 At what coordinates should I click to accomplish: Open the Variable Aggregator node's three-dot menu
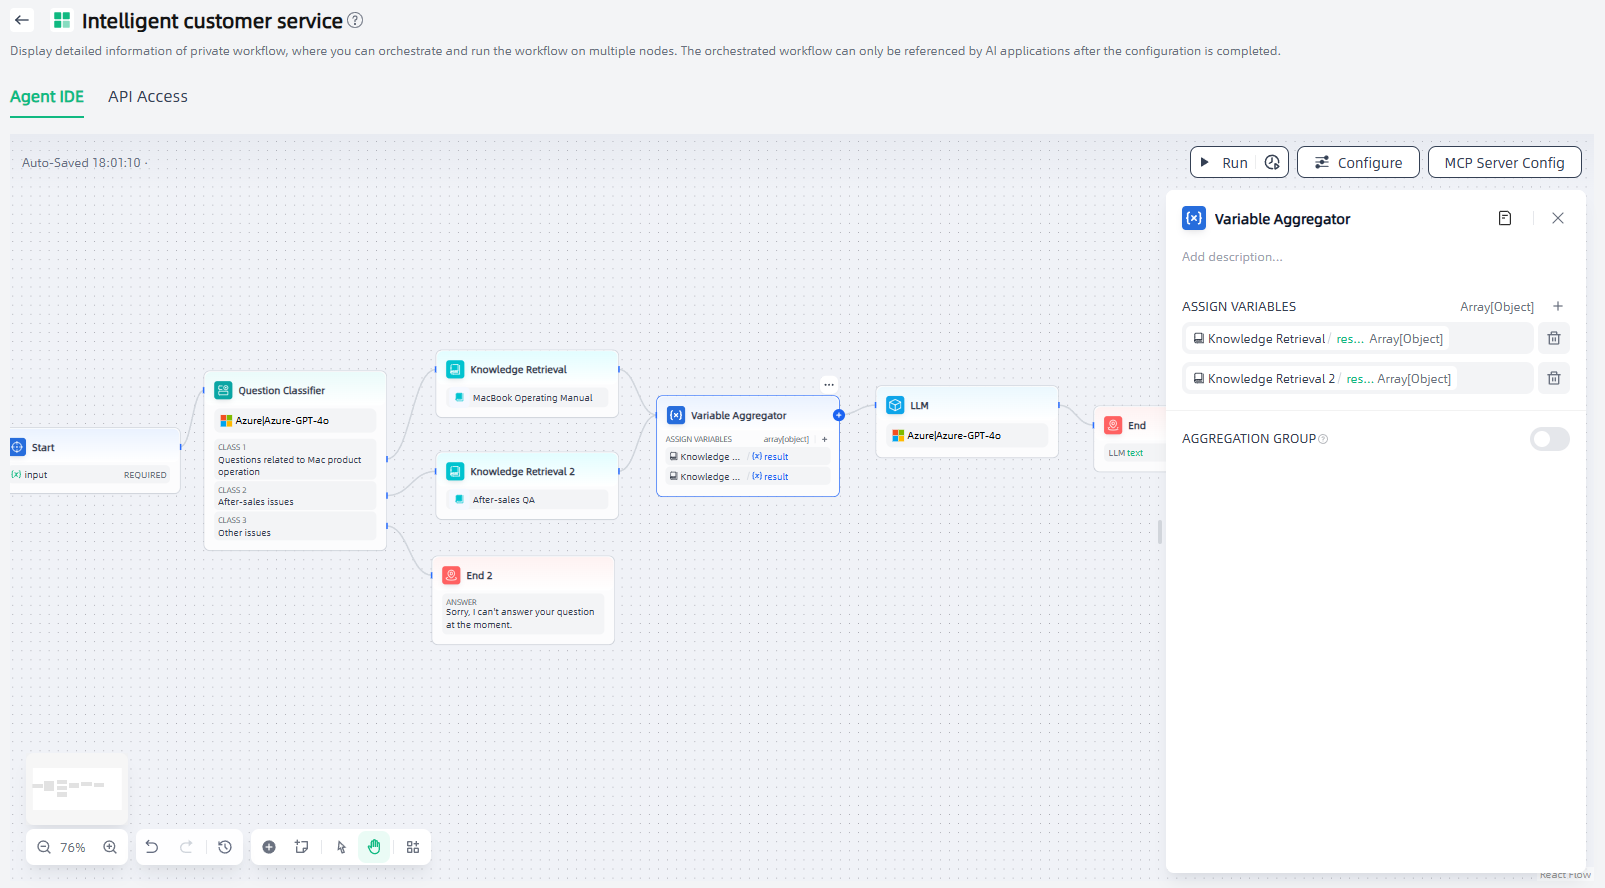pyautogui.click(x=829, y=385)
